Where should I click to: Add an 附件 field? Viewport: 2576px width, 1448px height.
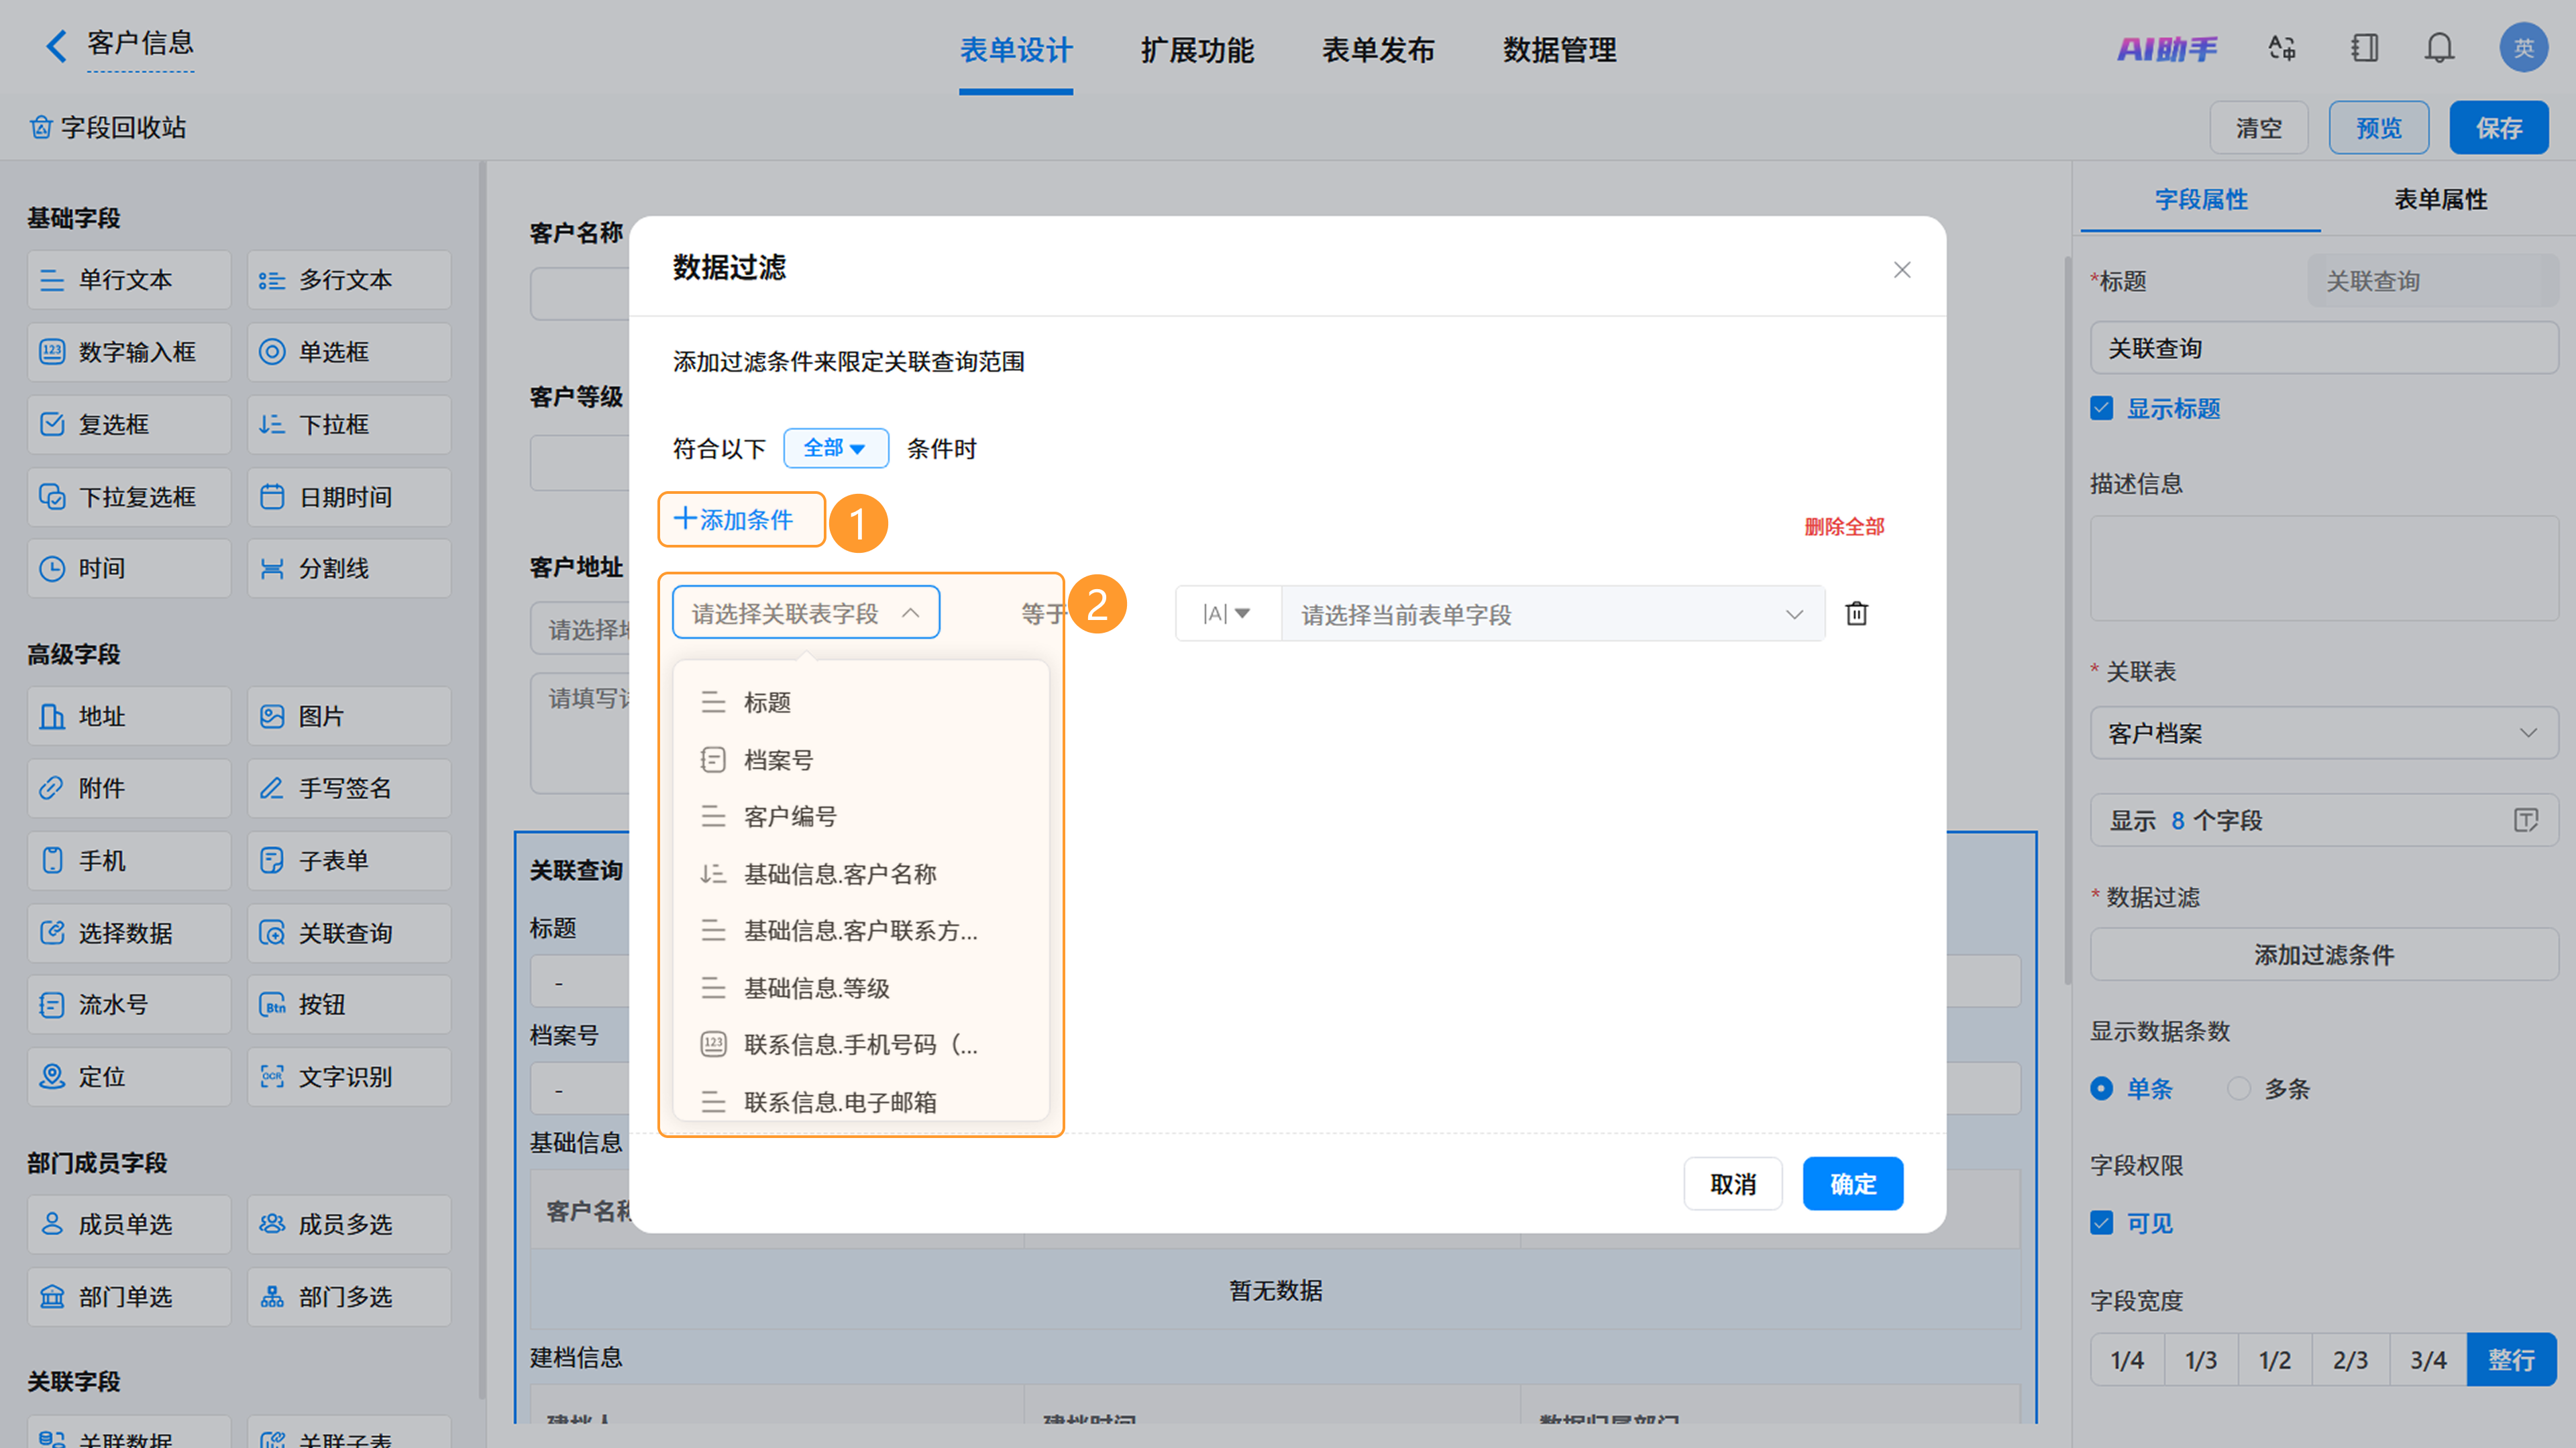pyautogui.click(x=129, y=788)
